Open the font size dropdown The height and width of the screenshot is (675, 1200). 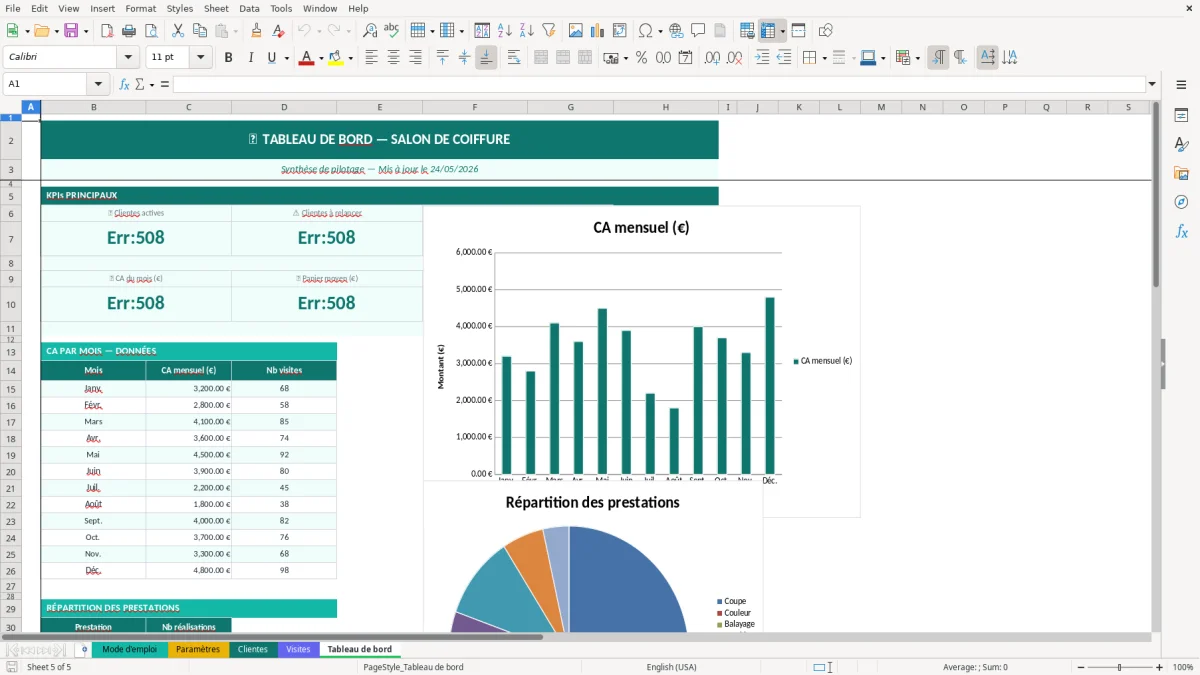[x=201, y=58]
